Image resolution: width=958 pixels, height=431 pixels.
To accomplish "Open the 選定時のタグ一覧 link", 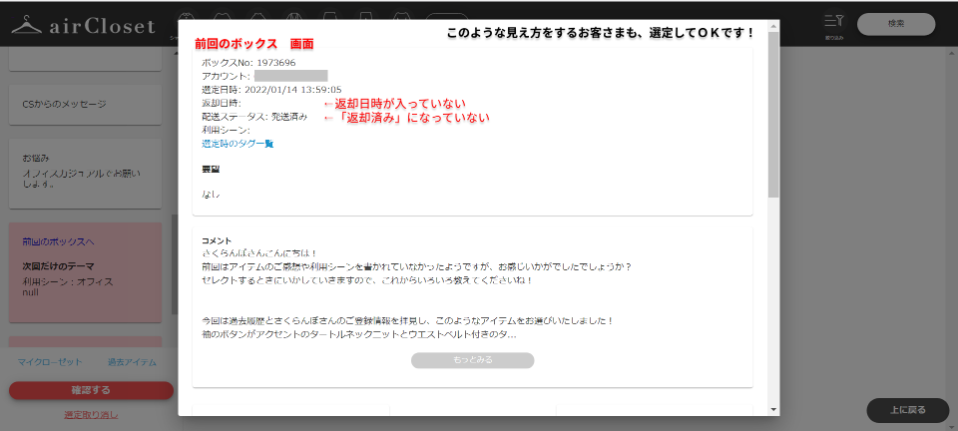I will 232,144.
